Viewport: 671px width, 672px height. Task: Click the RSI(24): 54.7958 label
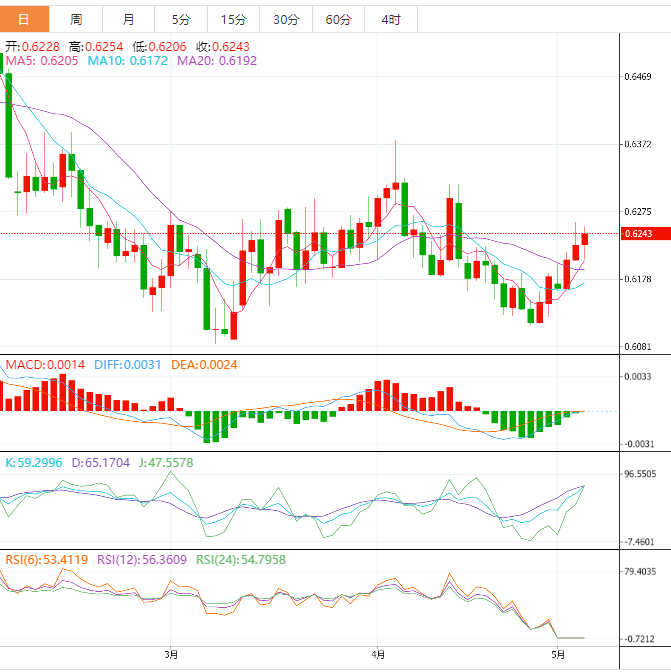pyautogui.click(x=241, y=559)
